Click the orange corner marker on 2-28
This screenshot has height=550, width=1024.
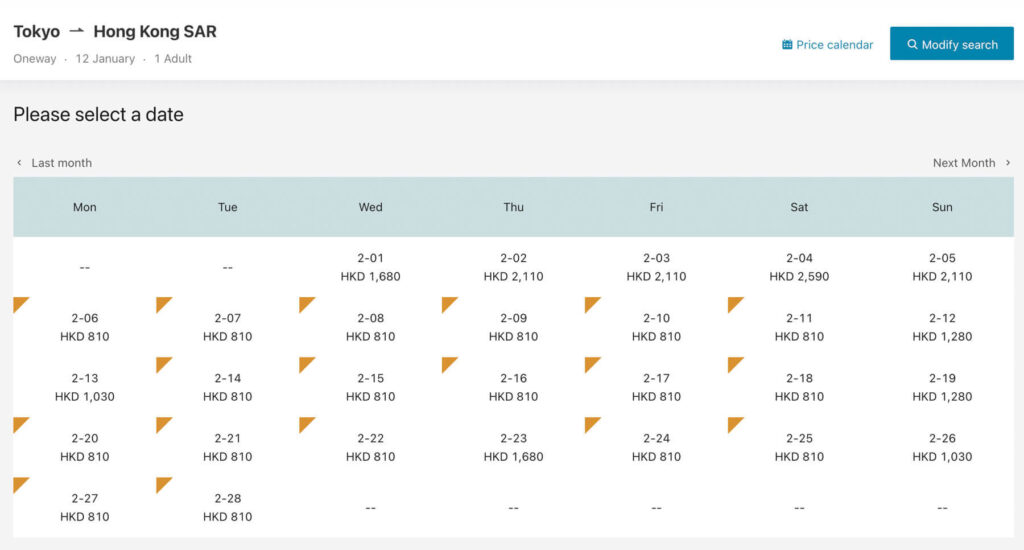163,484
